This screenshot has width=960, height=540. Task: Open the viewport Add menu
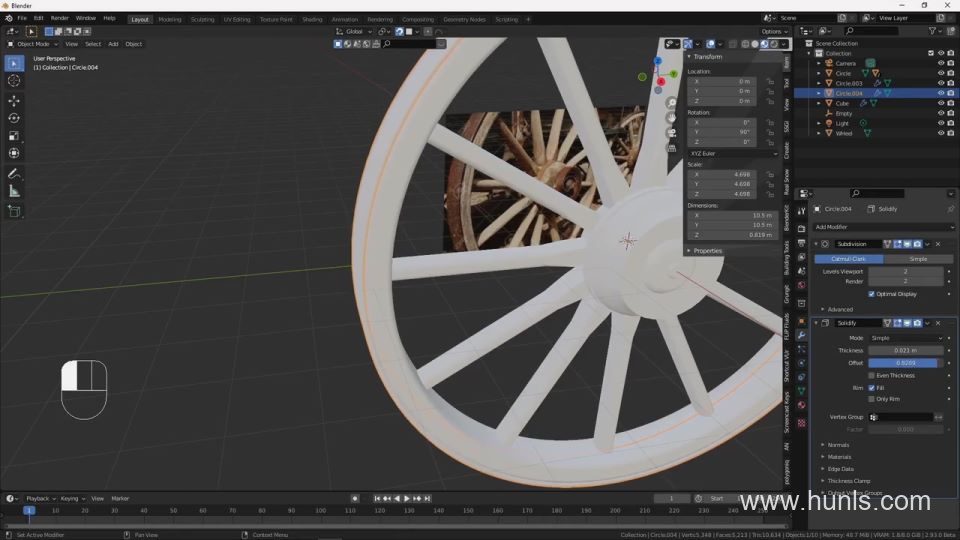coord(113,44)
